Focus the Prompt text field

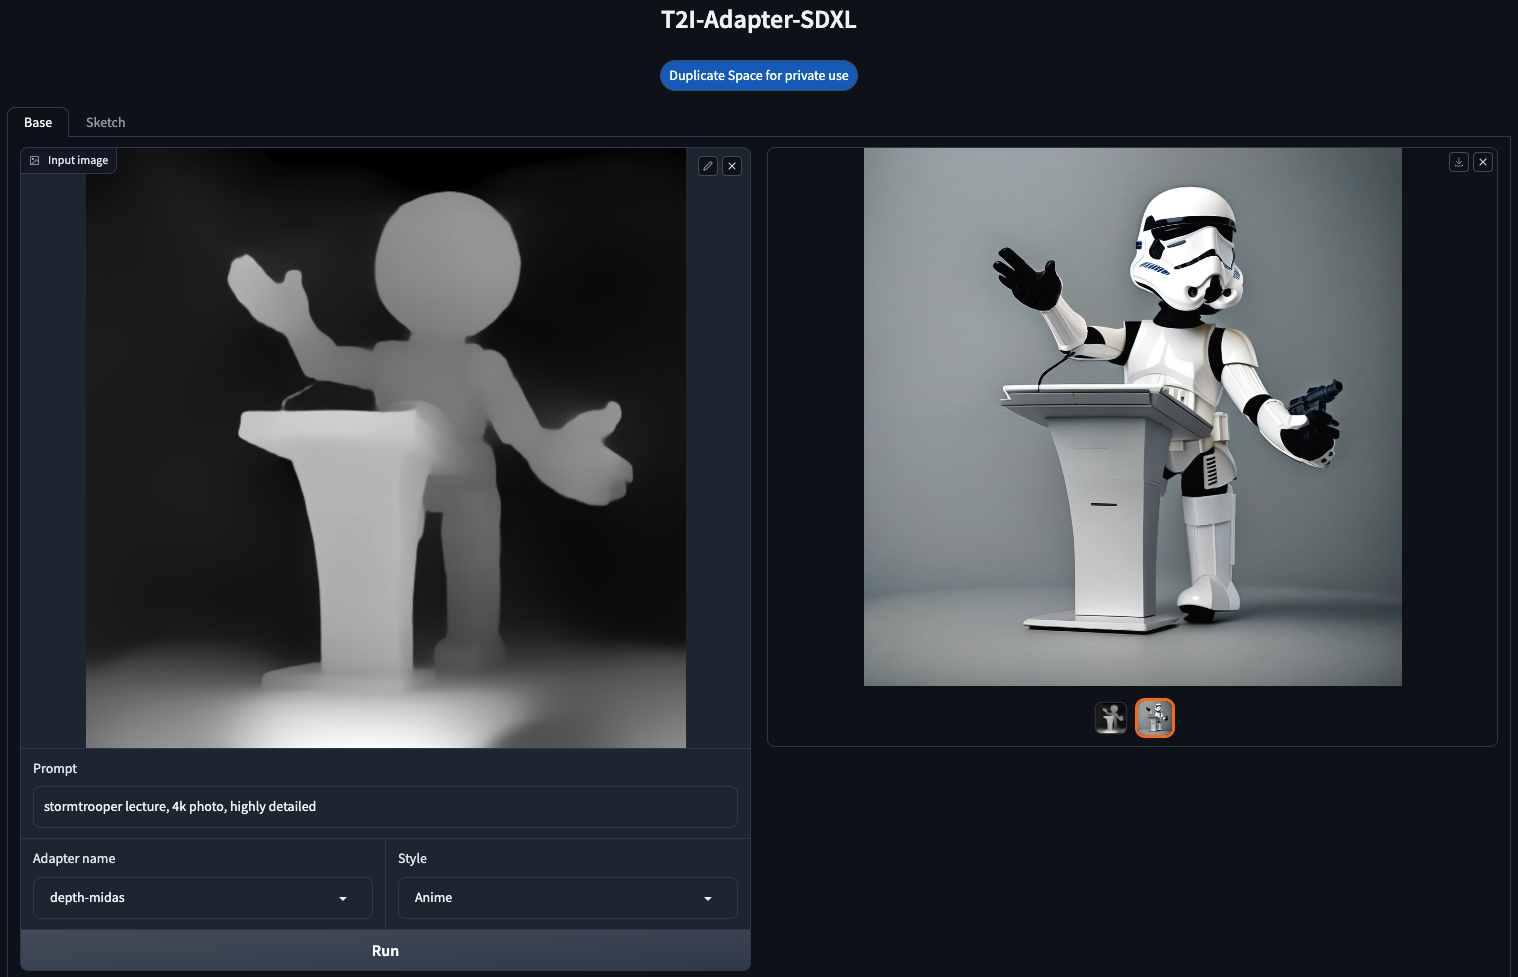(385, 807)
